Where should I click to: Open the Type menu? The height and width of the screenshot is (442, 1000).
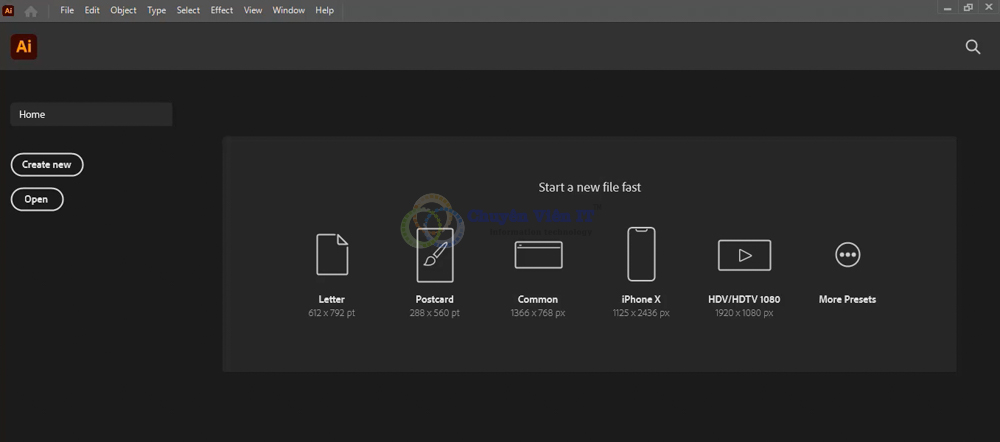click(x=156, y=10)
